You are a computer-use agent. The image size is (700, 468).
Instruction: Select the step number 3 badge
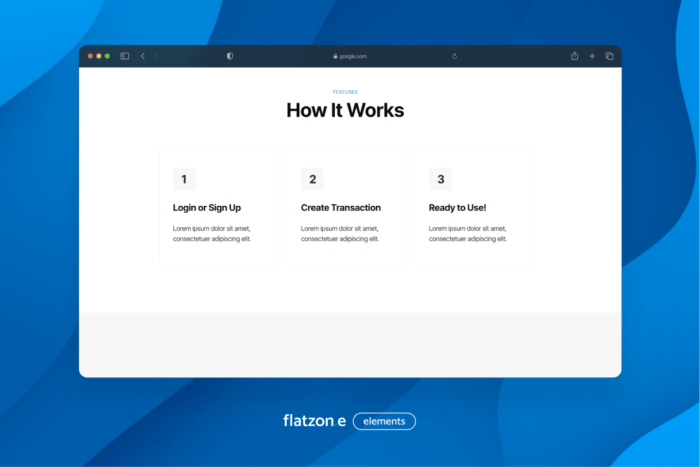pos(440,179)
